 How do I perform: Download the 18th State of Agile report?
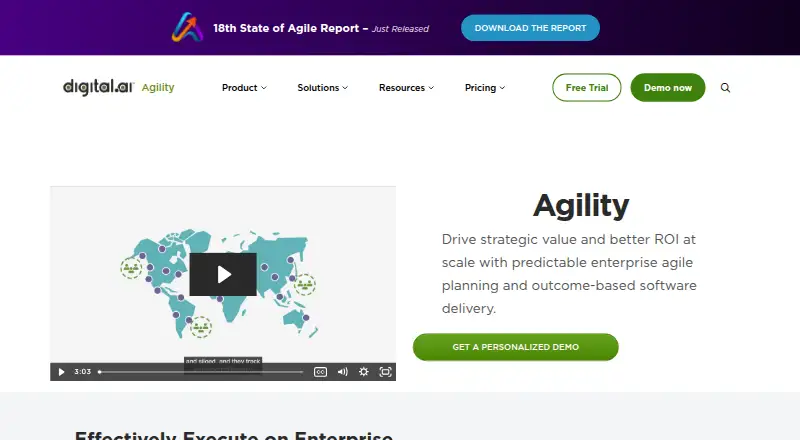pos(530,28)
